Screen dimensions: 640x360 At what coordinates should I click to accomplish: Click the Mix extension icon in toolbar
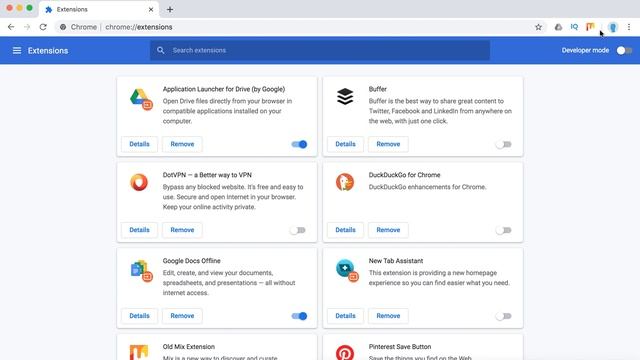click(590, 27)
